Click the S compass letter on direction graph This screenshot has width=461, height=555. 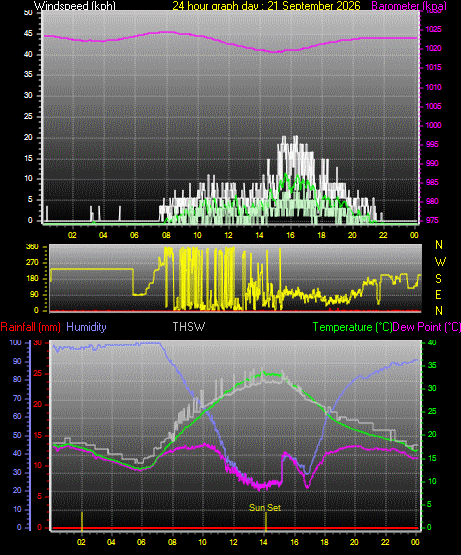click(x=438, y=279)
